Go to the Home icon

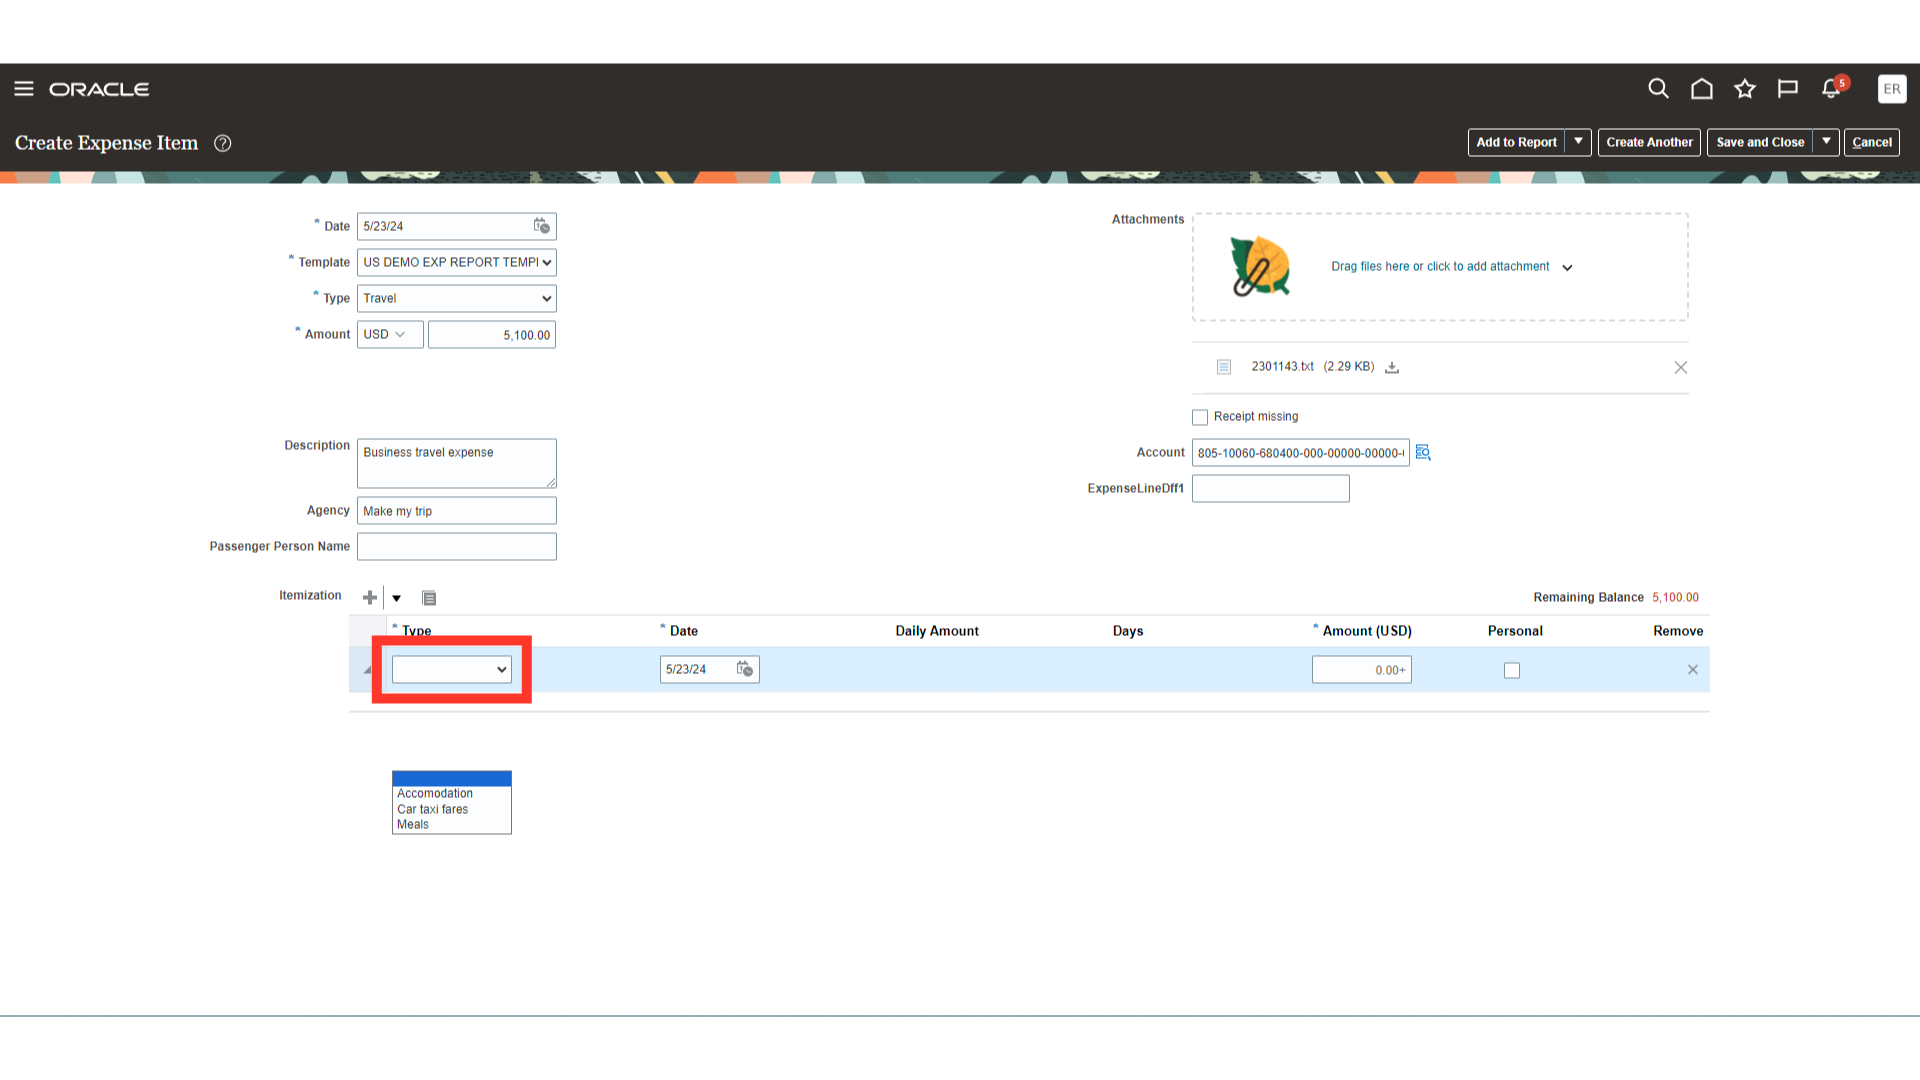tap(1702, 89)
